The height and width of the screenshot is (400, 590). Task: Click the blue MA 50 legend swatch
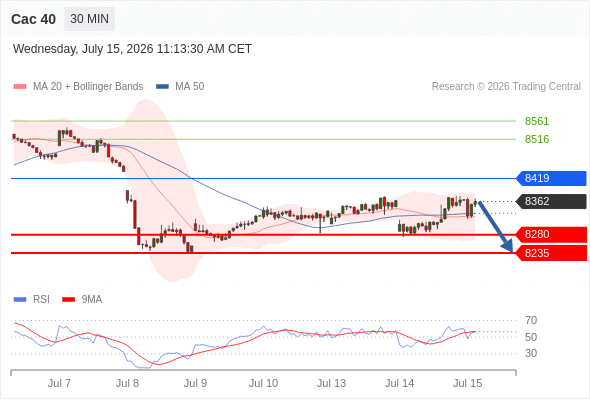tap(162, 87)
